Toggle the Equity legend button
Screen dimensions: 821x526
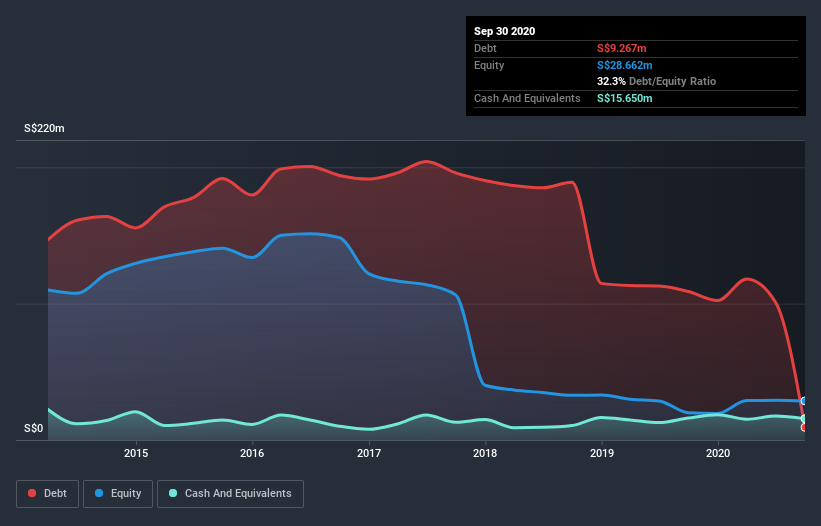click(x=118, y=494)
